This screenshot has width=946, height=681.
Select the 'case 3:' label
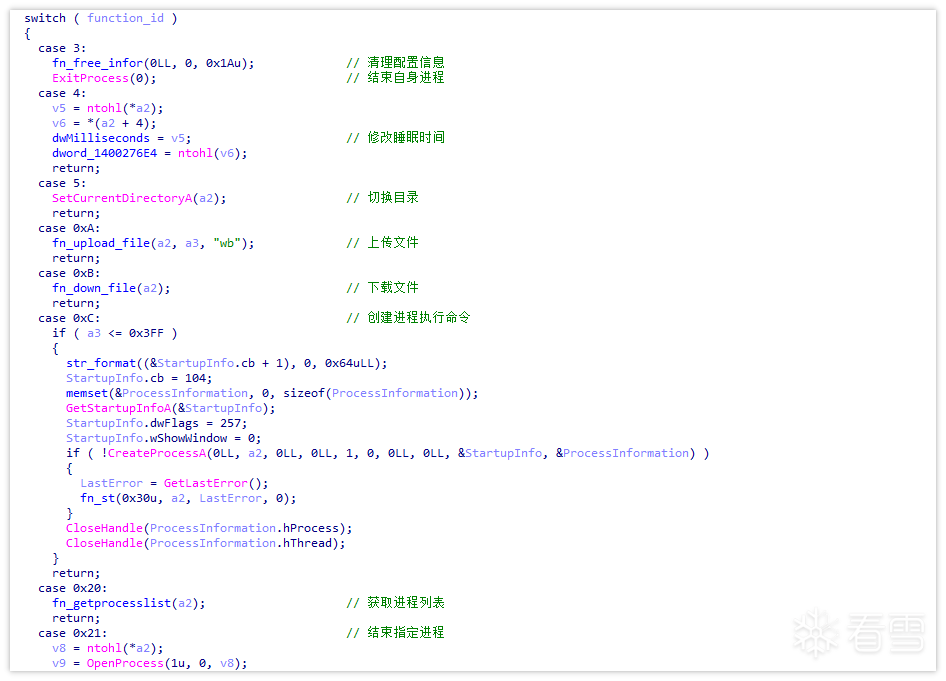click(x=62, y=48)
